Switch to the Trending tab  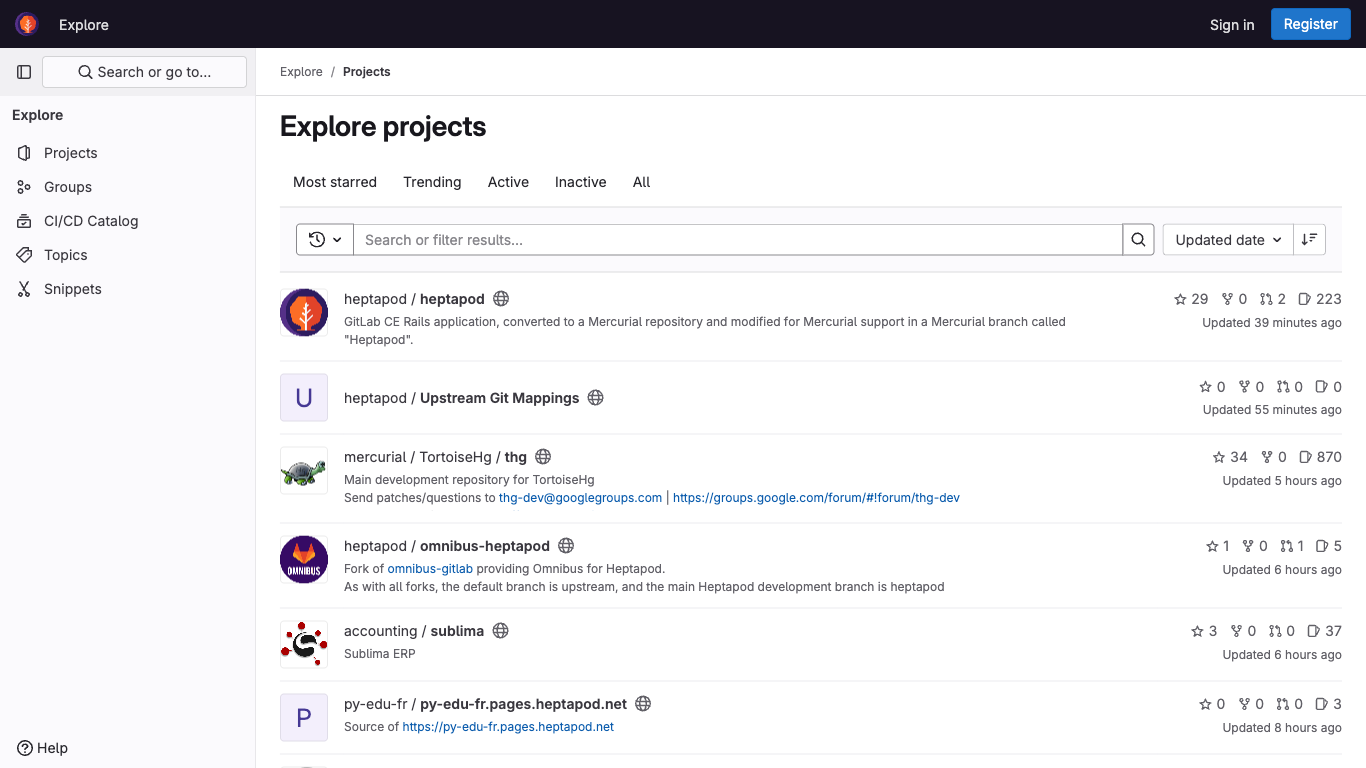click(x=432, y=182)
